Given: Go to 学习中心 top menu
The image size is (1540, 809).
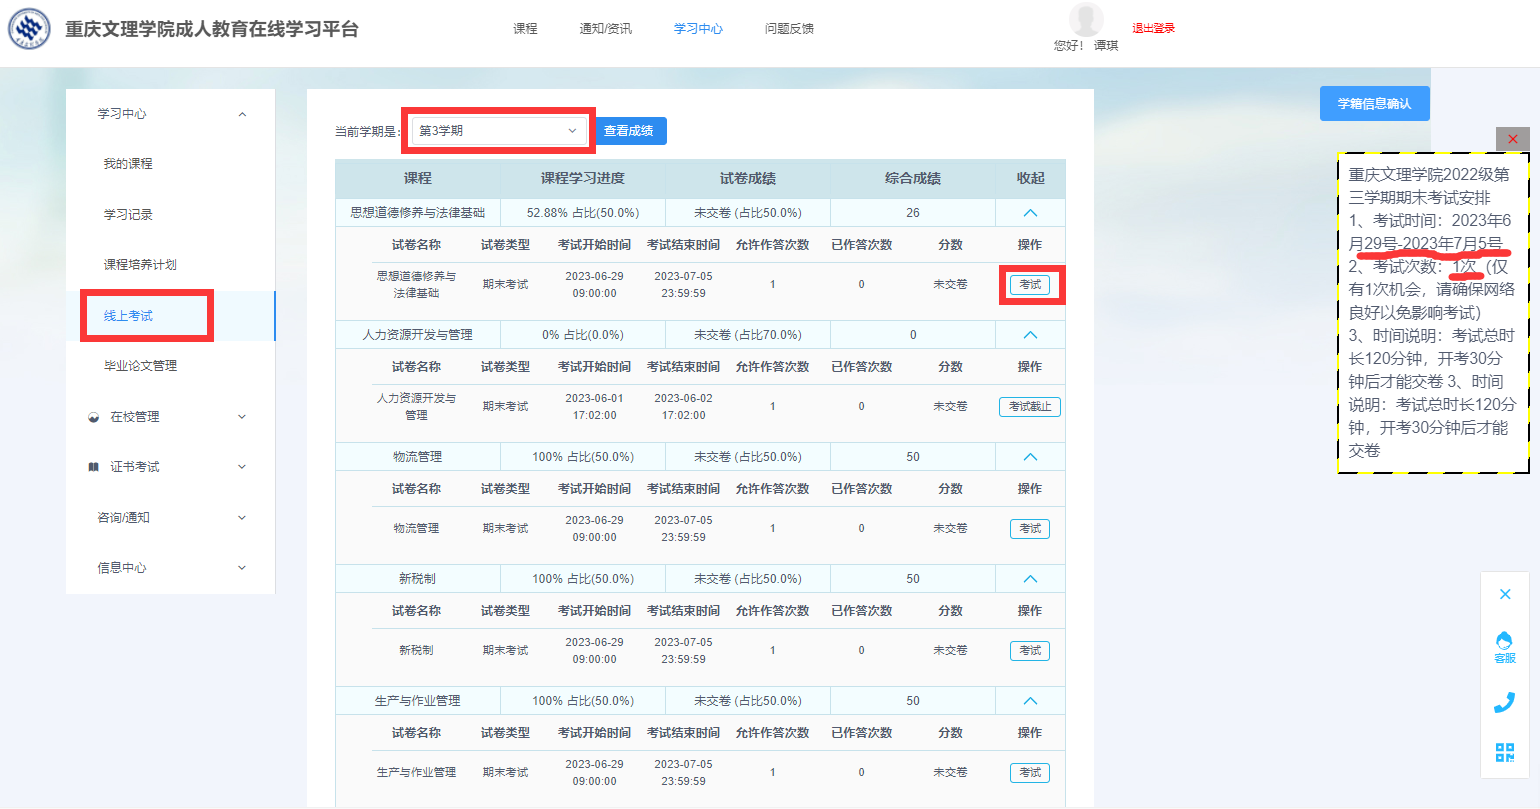Looking at the screenshot, I should pyautogui.click(x=698, y=29).
